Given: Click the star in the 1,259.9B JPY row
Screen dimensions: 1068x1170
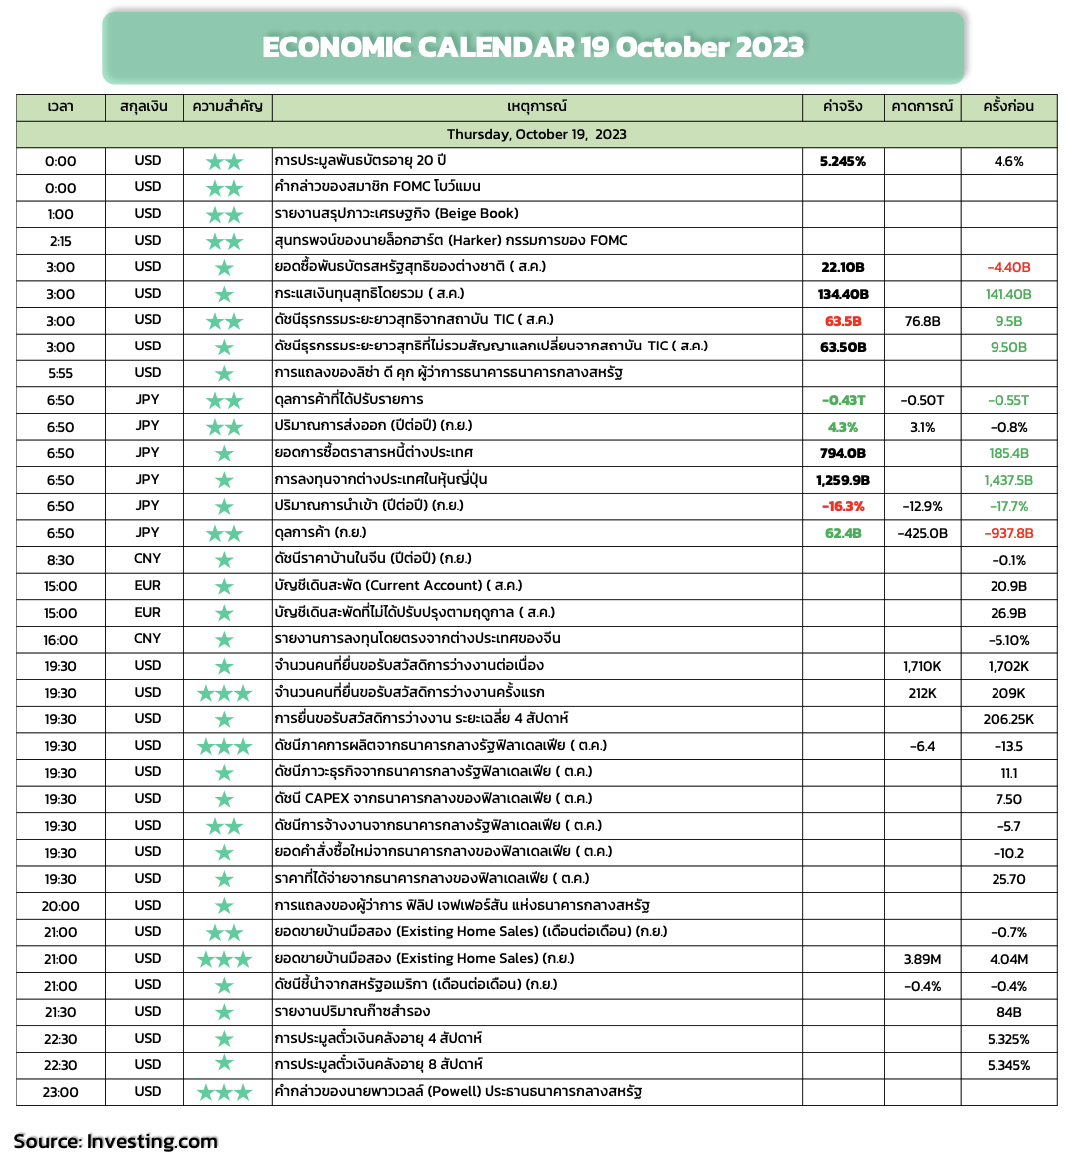Looking at the screenshot, I should (224, 481).
